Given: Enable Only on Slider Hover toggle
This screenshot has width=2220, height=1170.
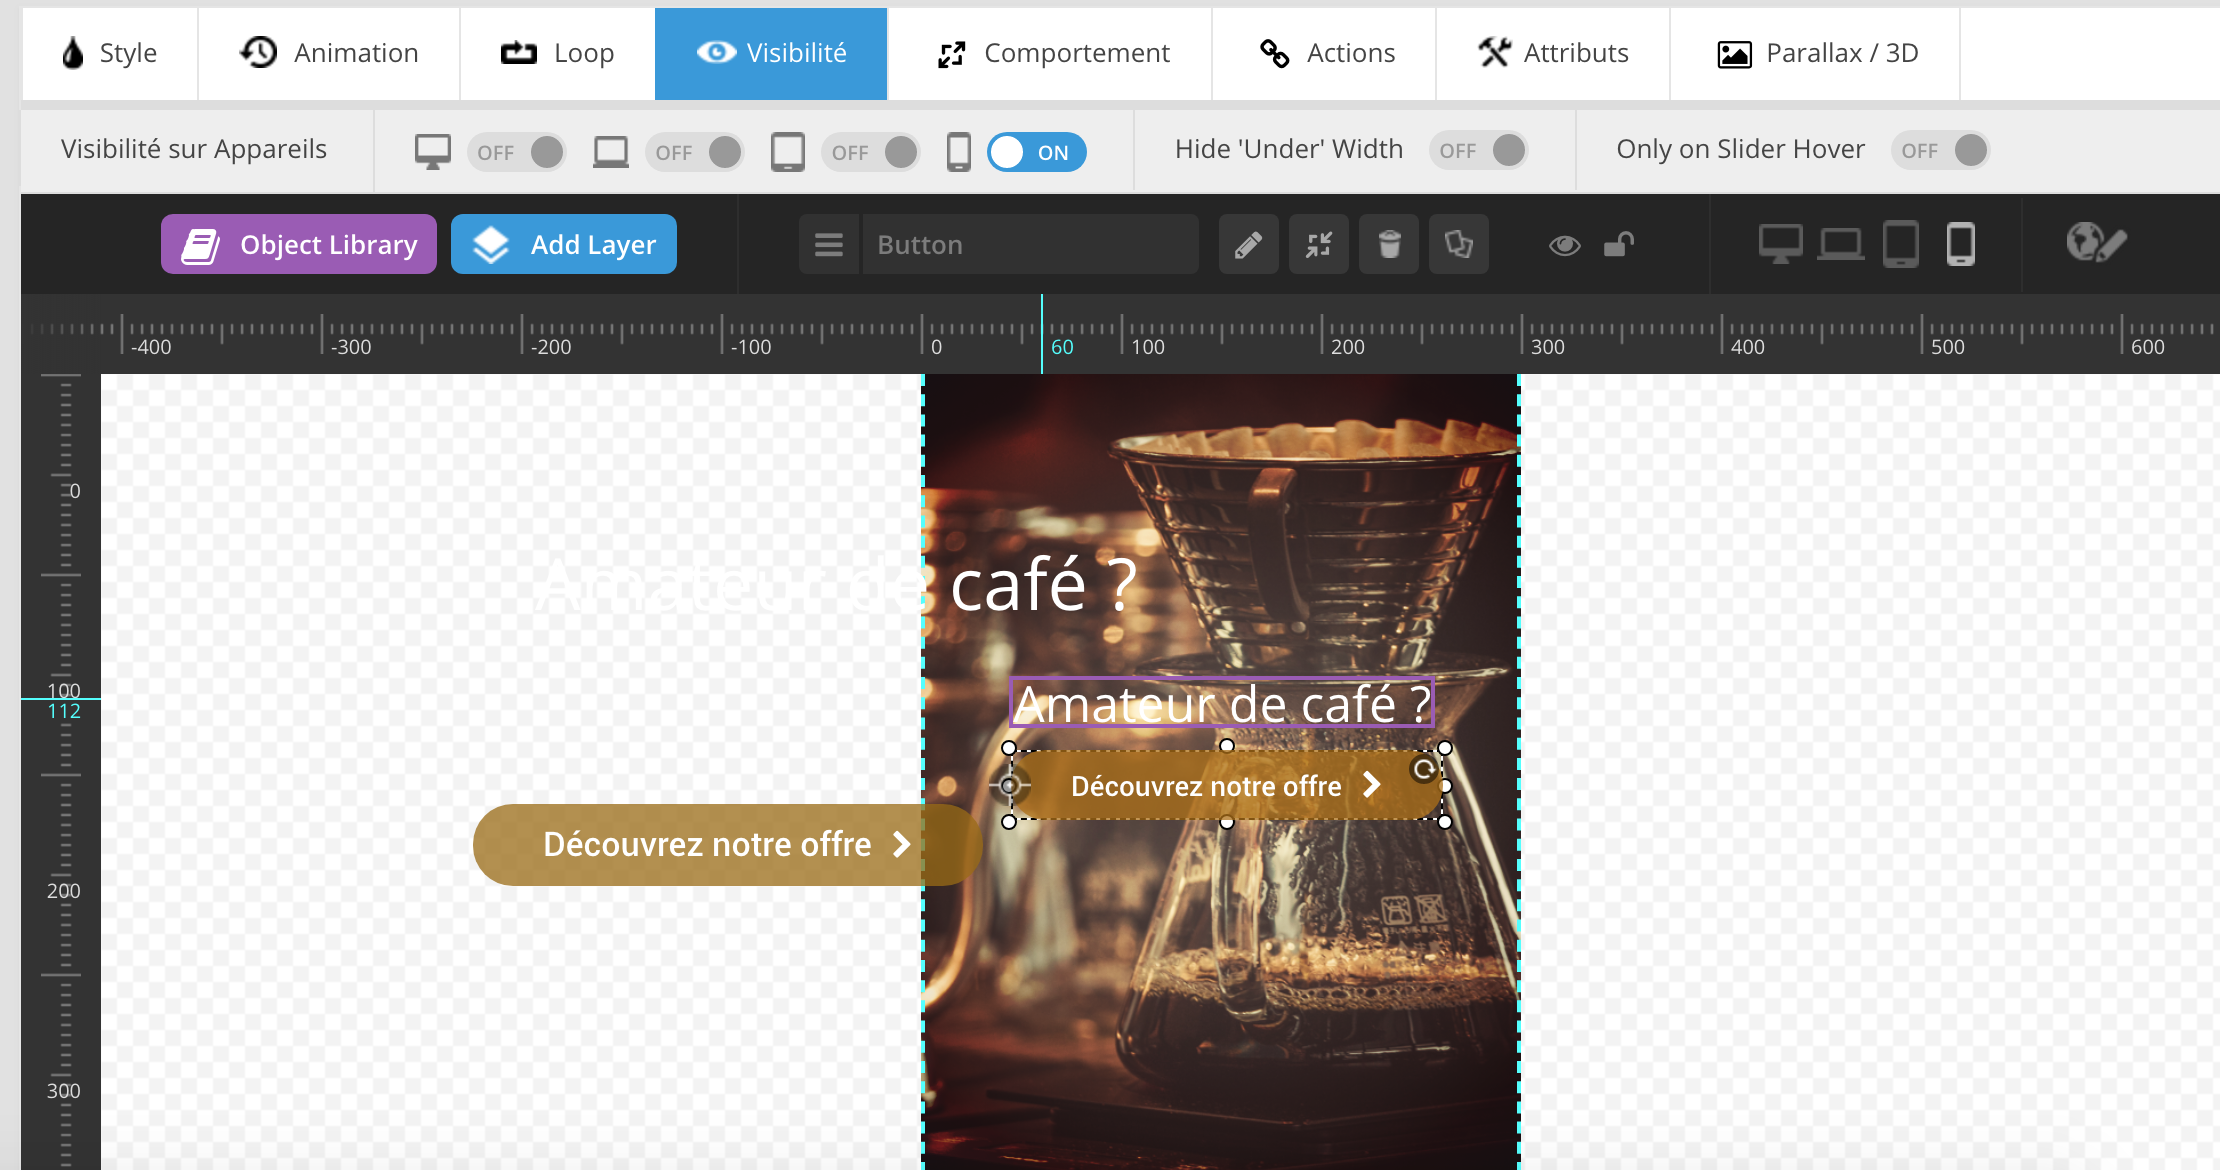Looking at the screenshot, I should coord(1940,150).
